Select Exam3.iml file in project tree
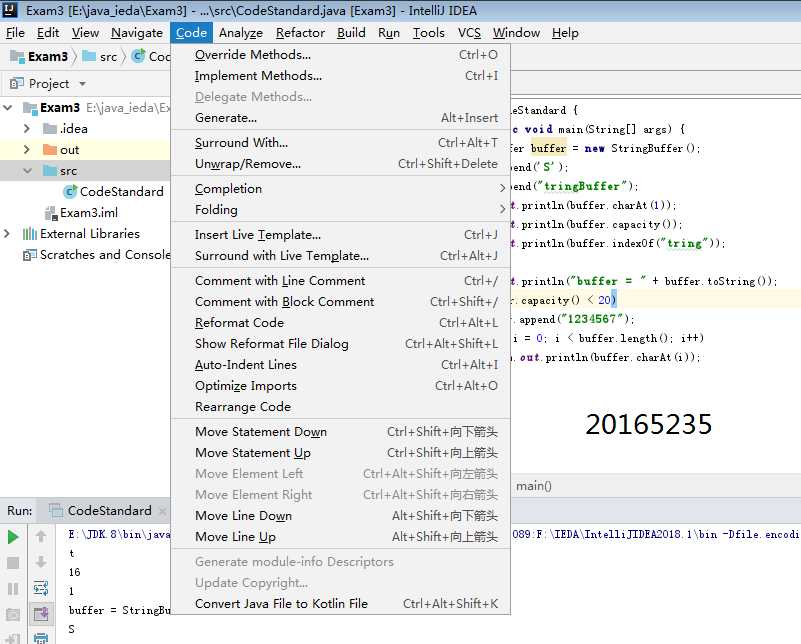This screenshot has width=801, height=644. pos(89,212)
